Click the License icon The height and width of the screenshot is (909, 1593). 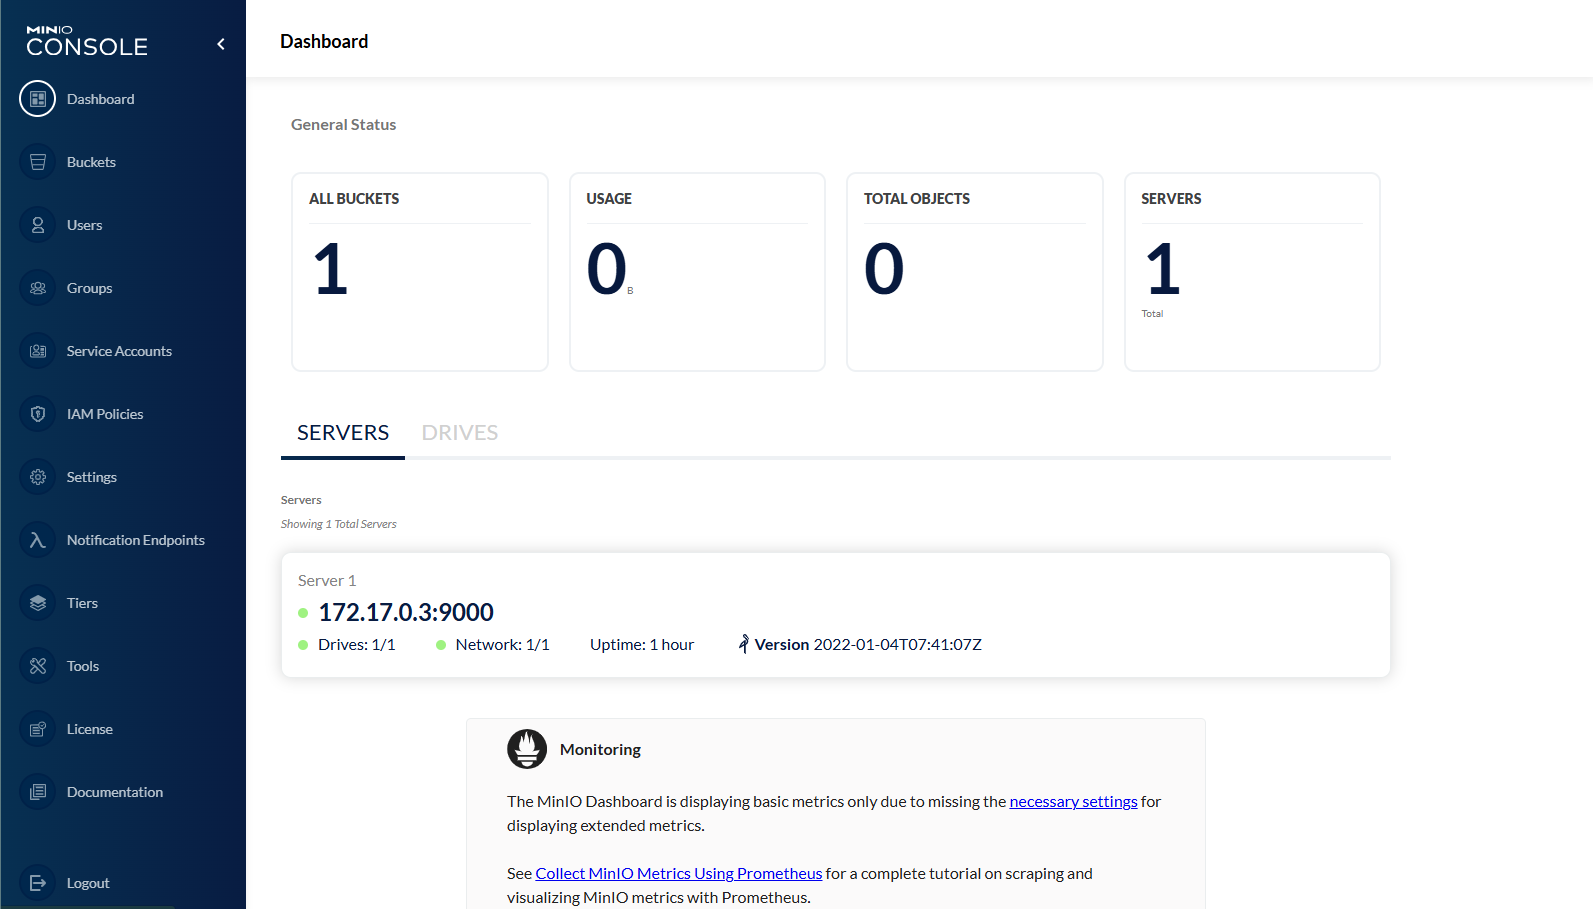(x=38, y=729)
